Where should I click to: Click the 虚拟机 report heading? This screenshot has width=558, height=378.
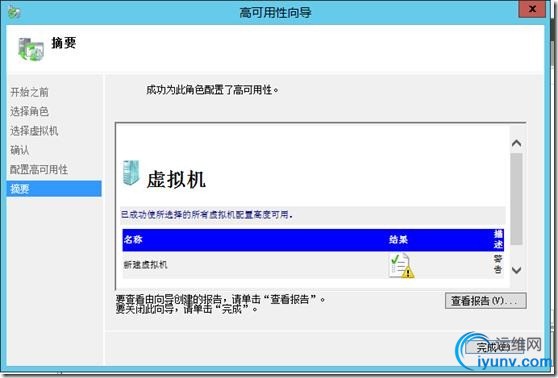point(176,179)
